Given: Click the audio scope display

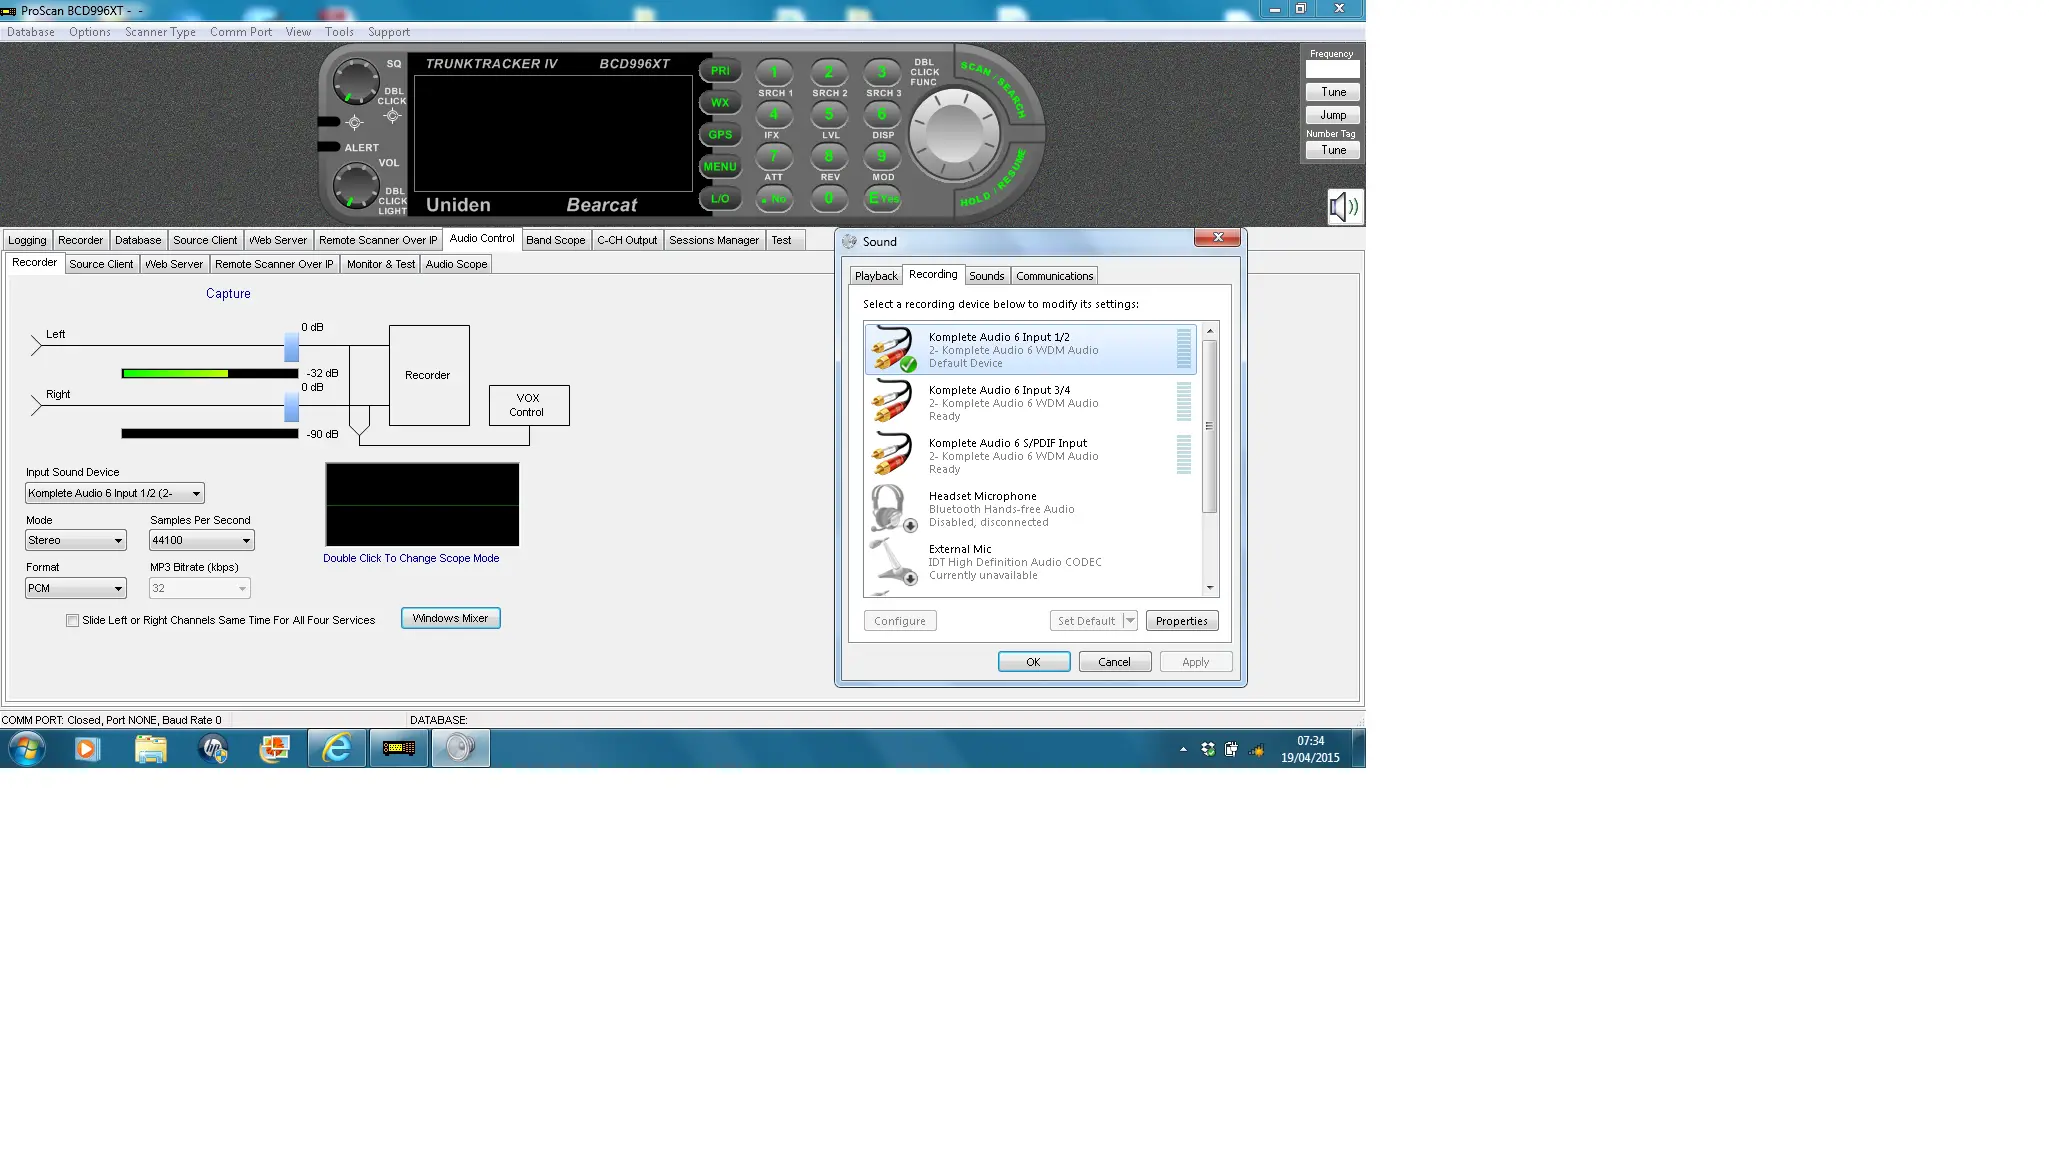Looking at the screenshot, I should [422, 505].
